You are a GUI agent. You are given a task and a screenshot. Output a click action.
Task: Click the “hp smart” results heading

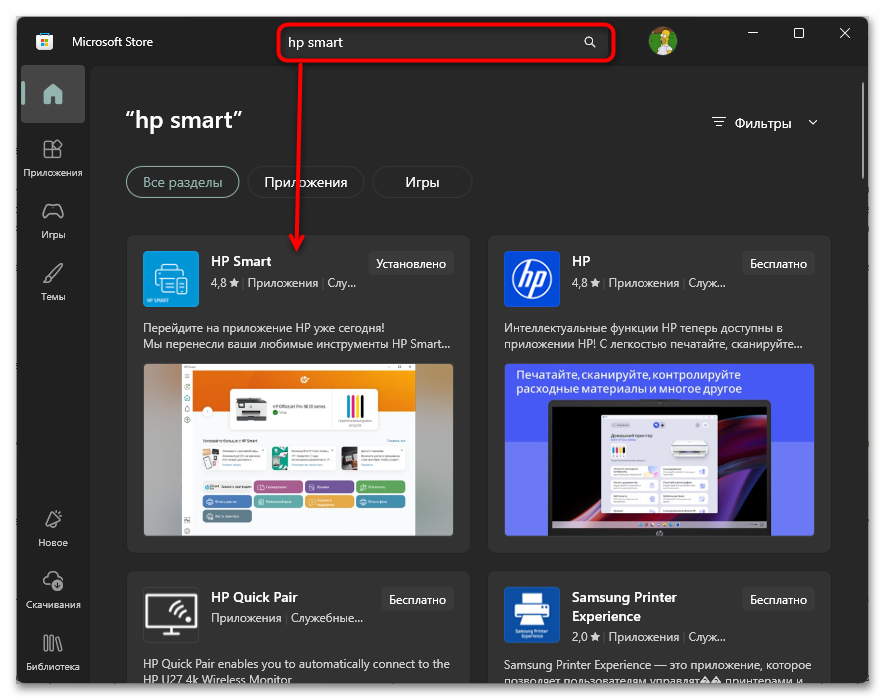(x=184, y=120)
